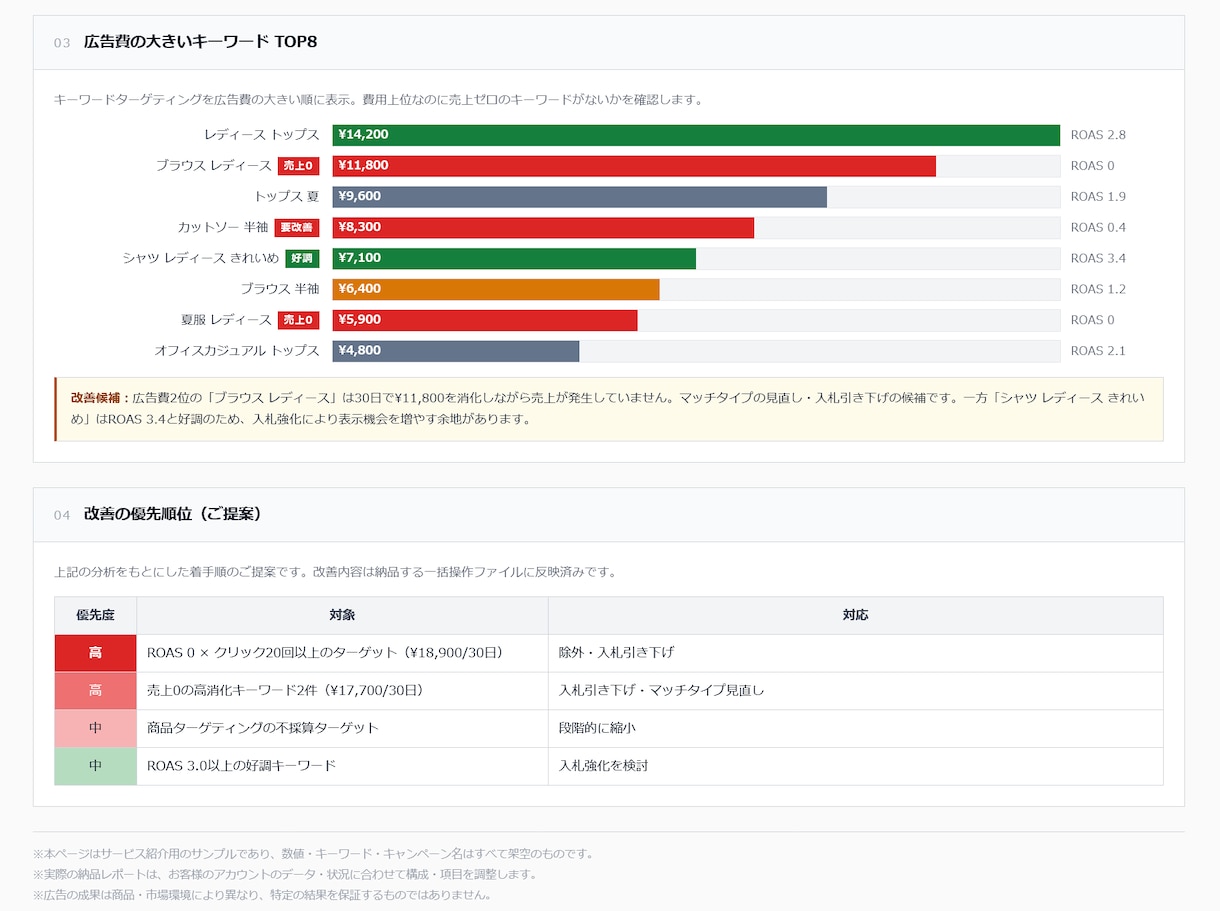
Task: Click the red ¥8,300 bar for カットソー 半袖
Action: pos(543,228)
